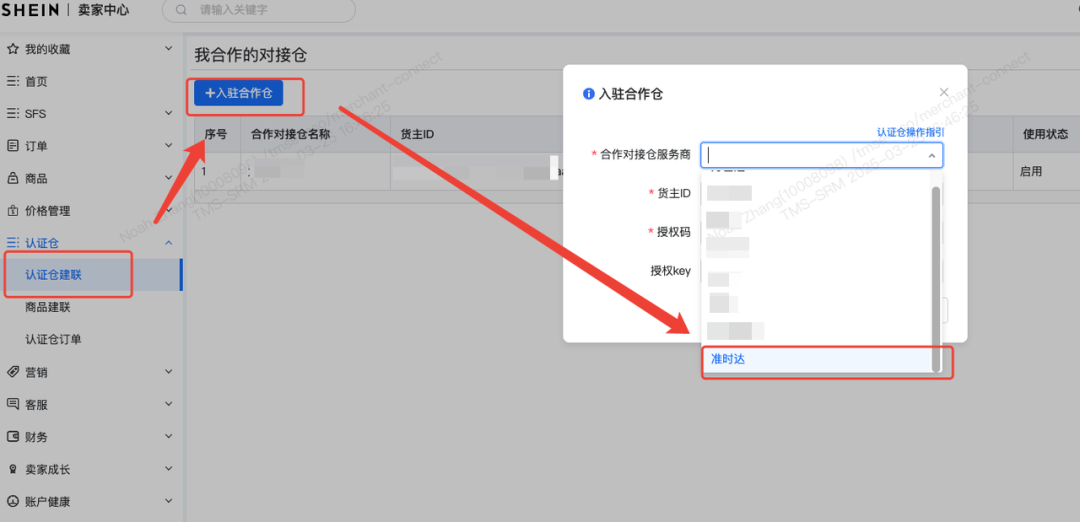The width and height of the screenshot is (1080, 522).
Task: Expand the 订单 menu chevron
Action: (169, 146)
